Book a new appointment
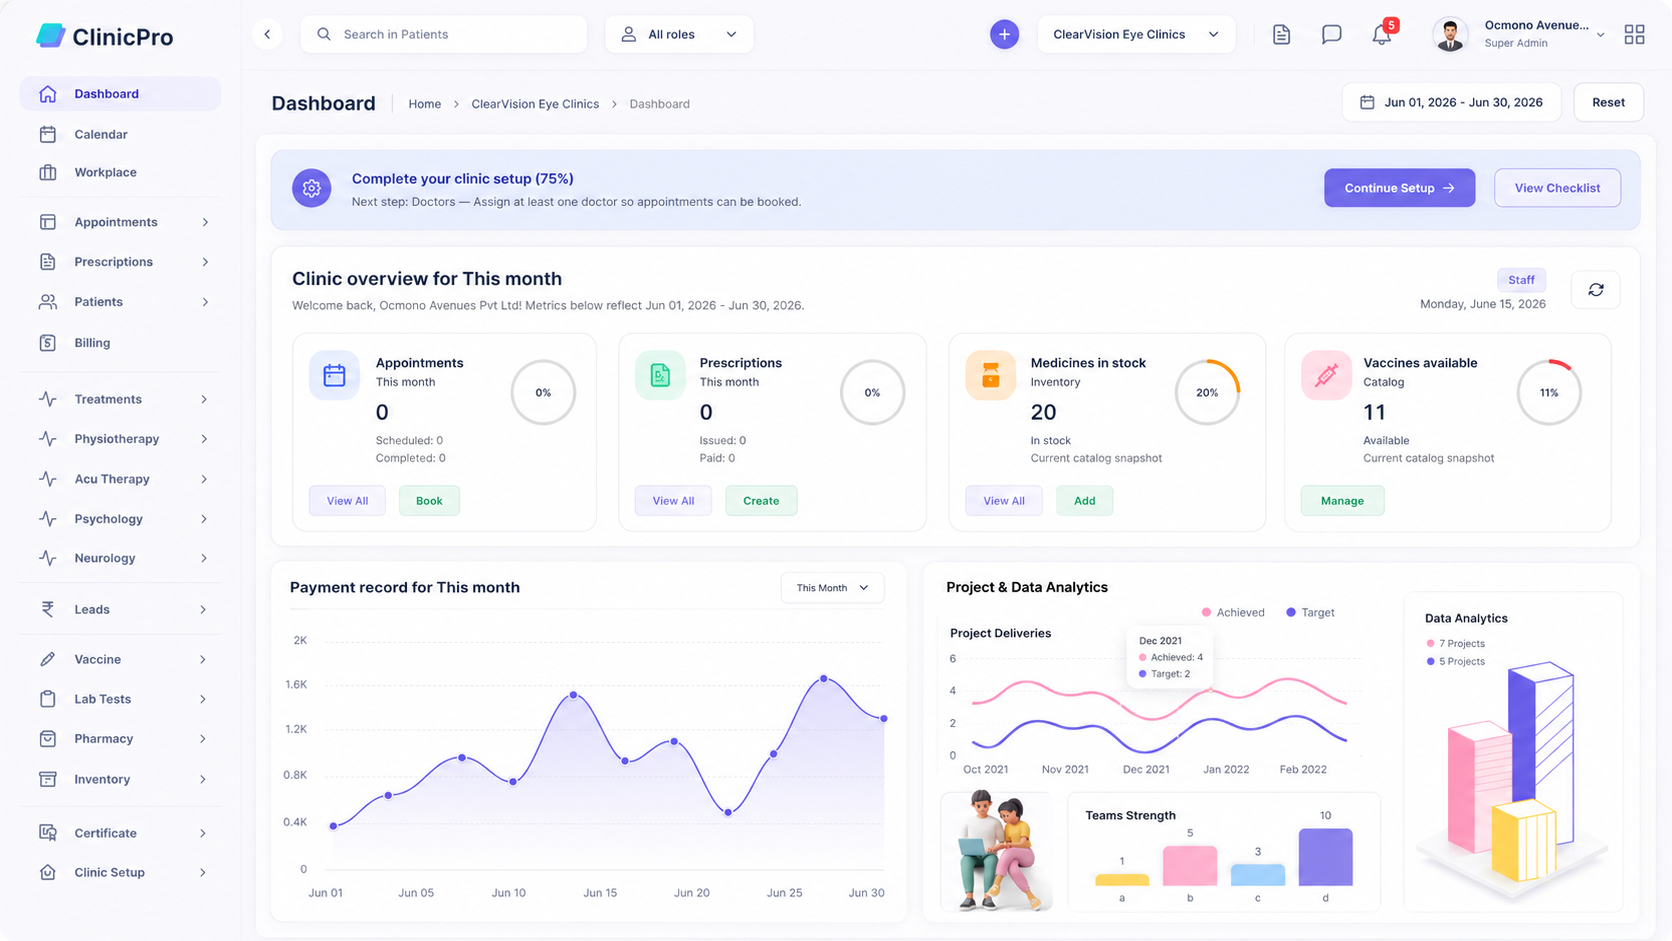Screen dimensions: 1672x941 [x=429, y=501]
